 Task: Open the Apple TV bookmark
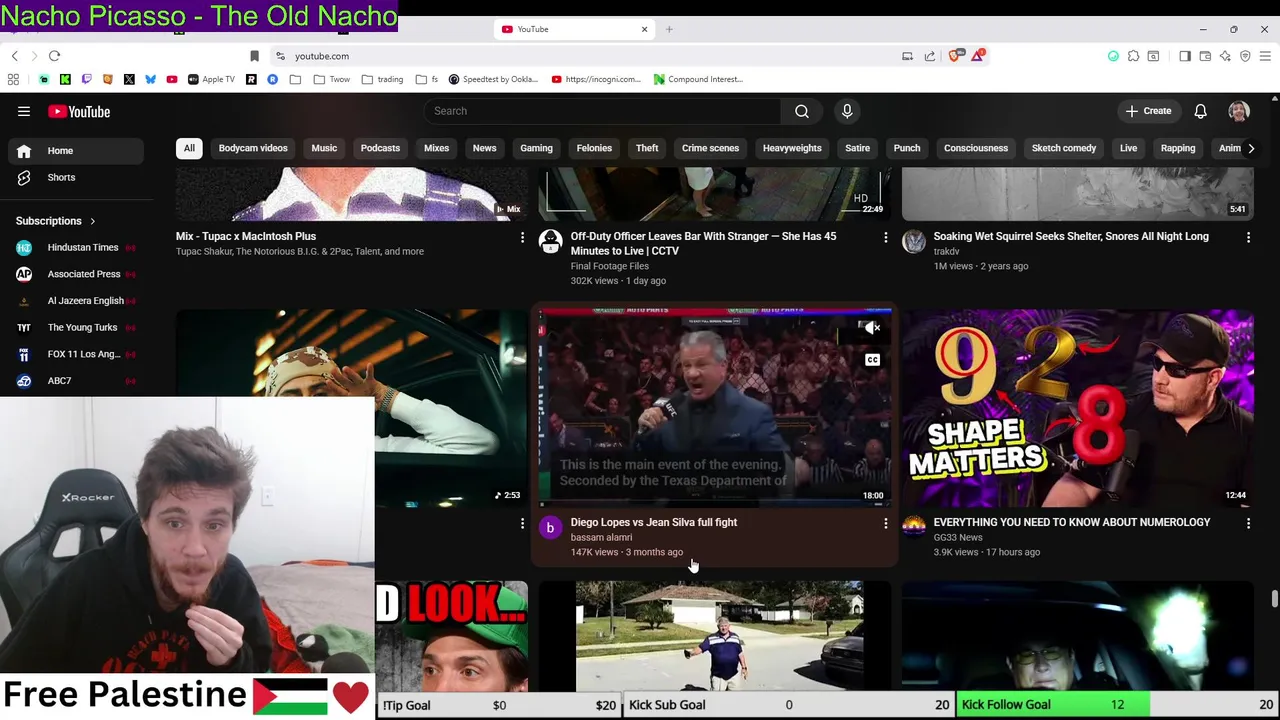click(x=211, y=79)
